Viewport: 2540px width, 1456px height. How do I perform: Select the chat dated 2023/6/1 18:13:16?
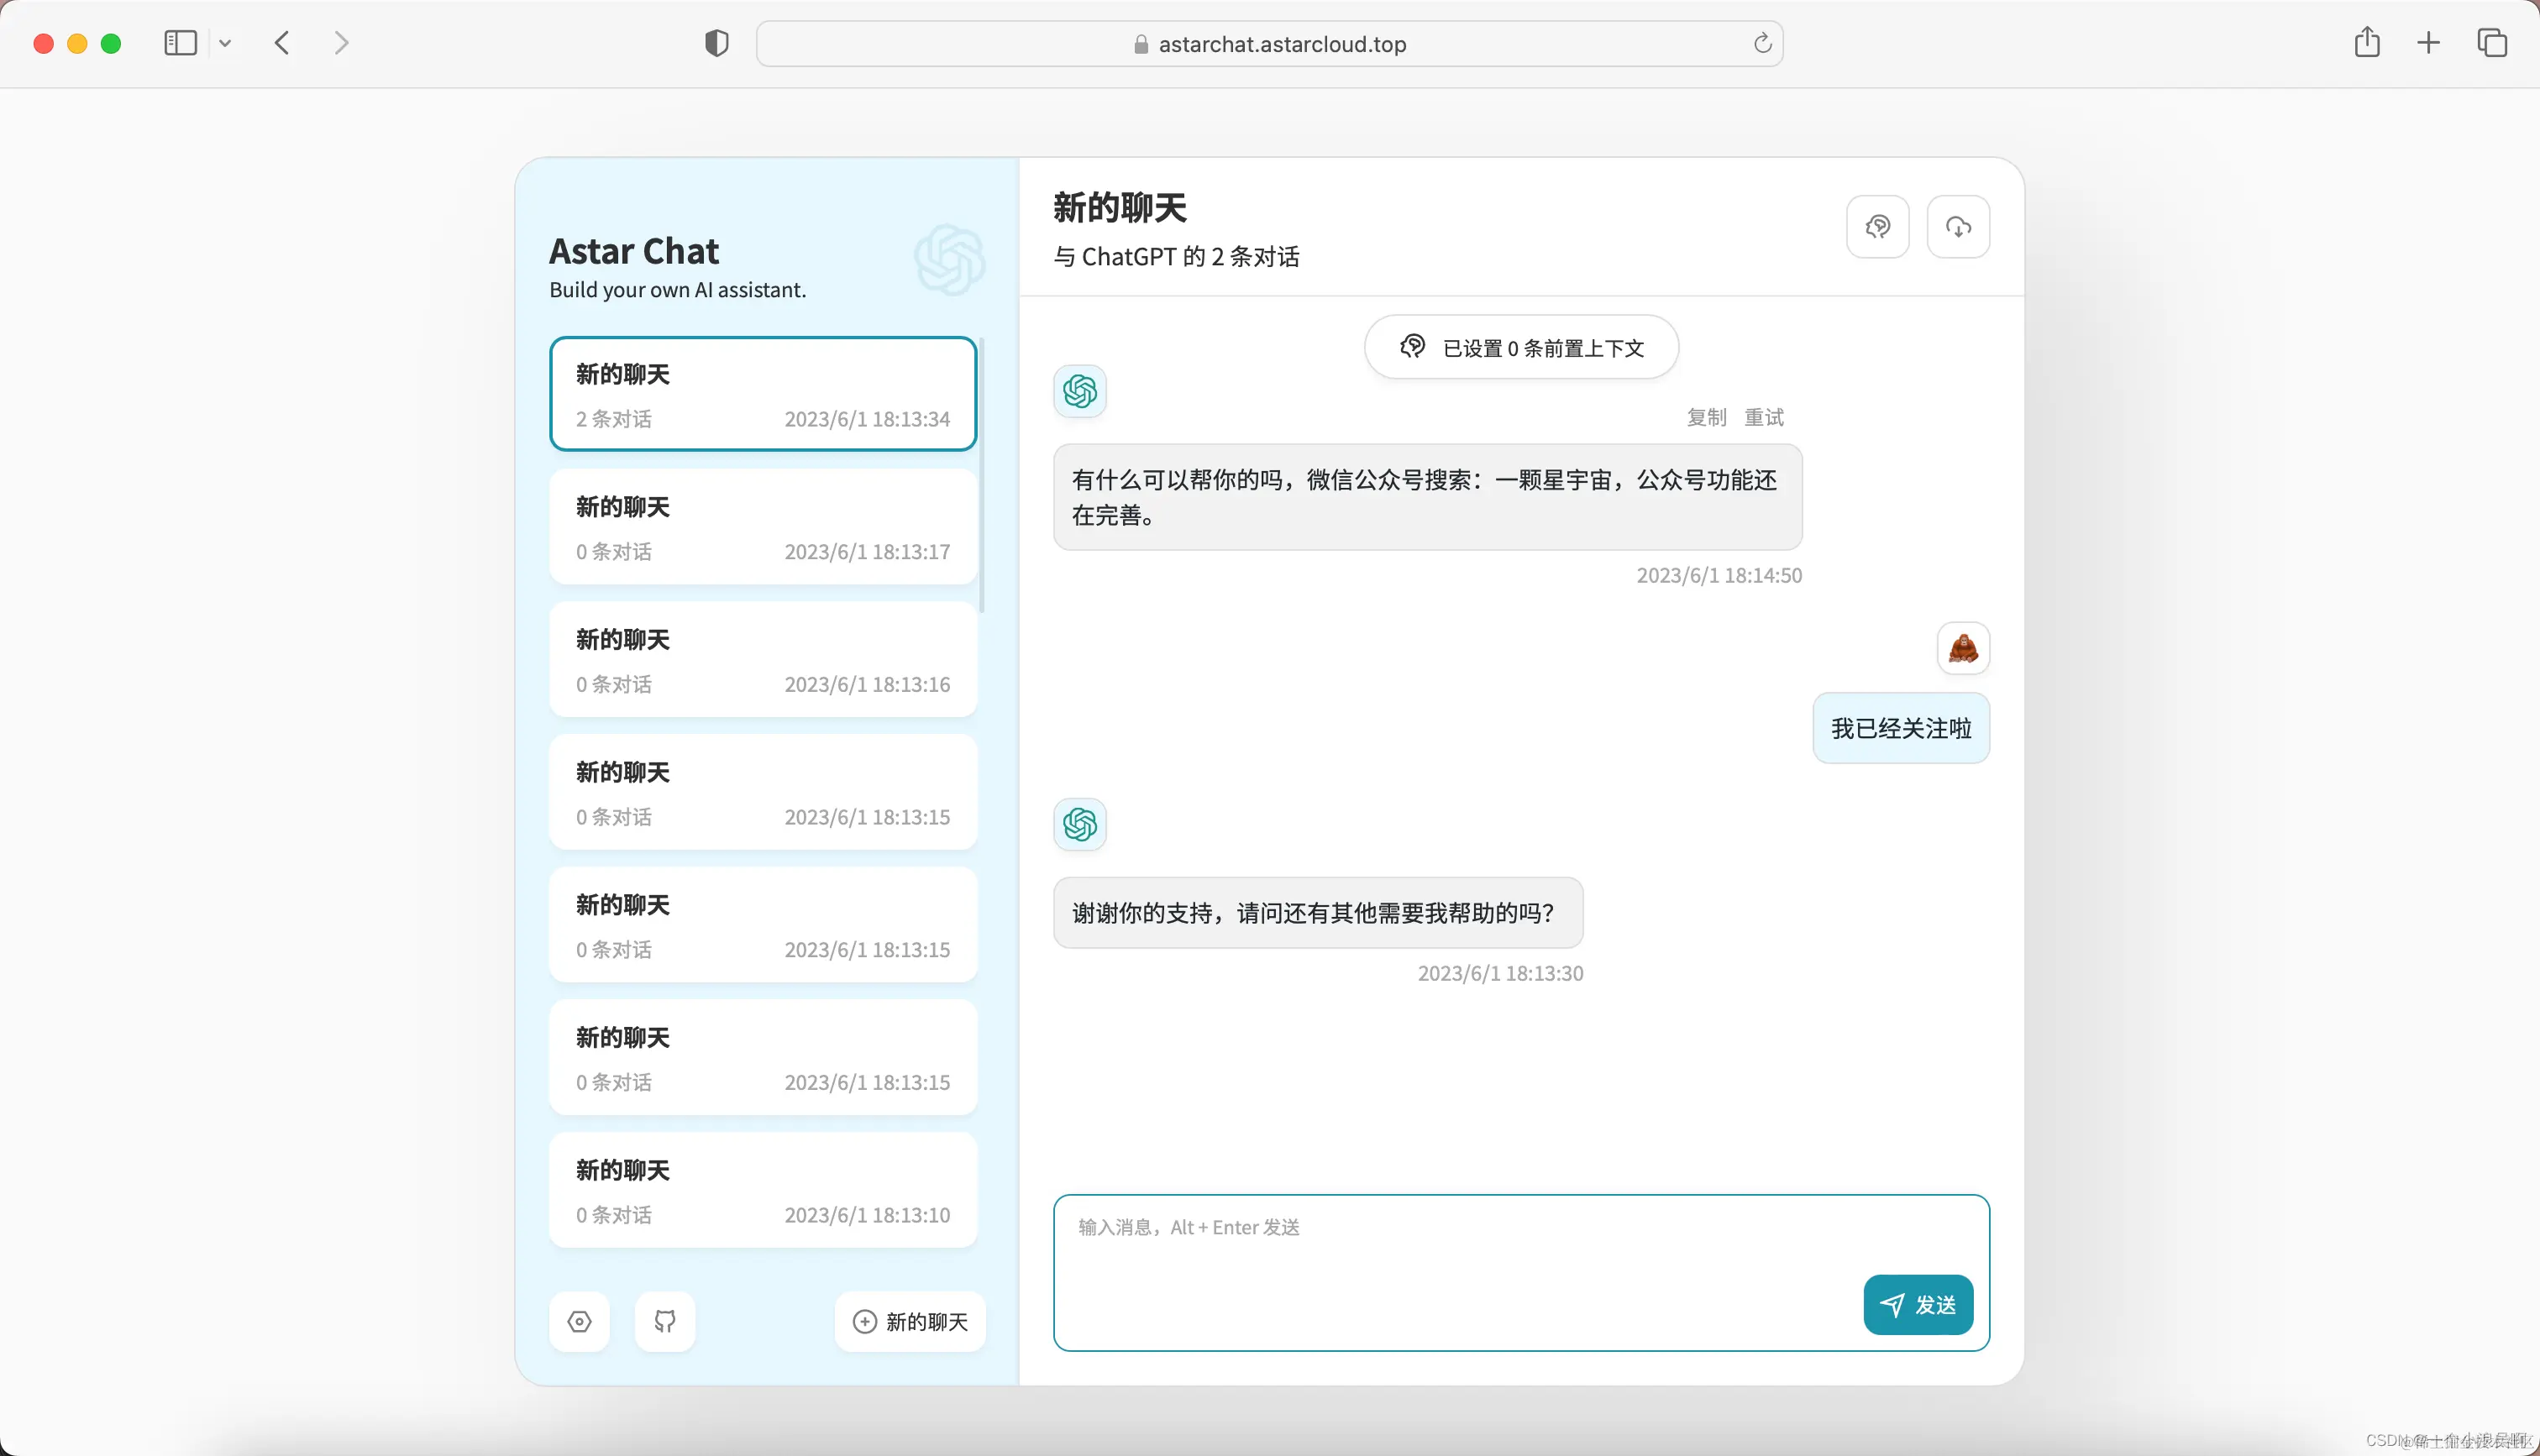tap(763, 659)
